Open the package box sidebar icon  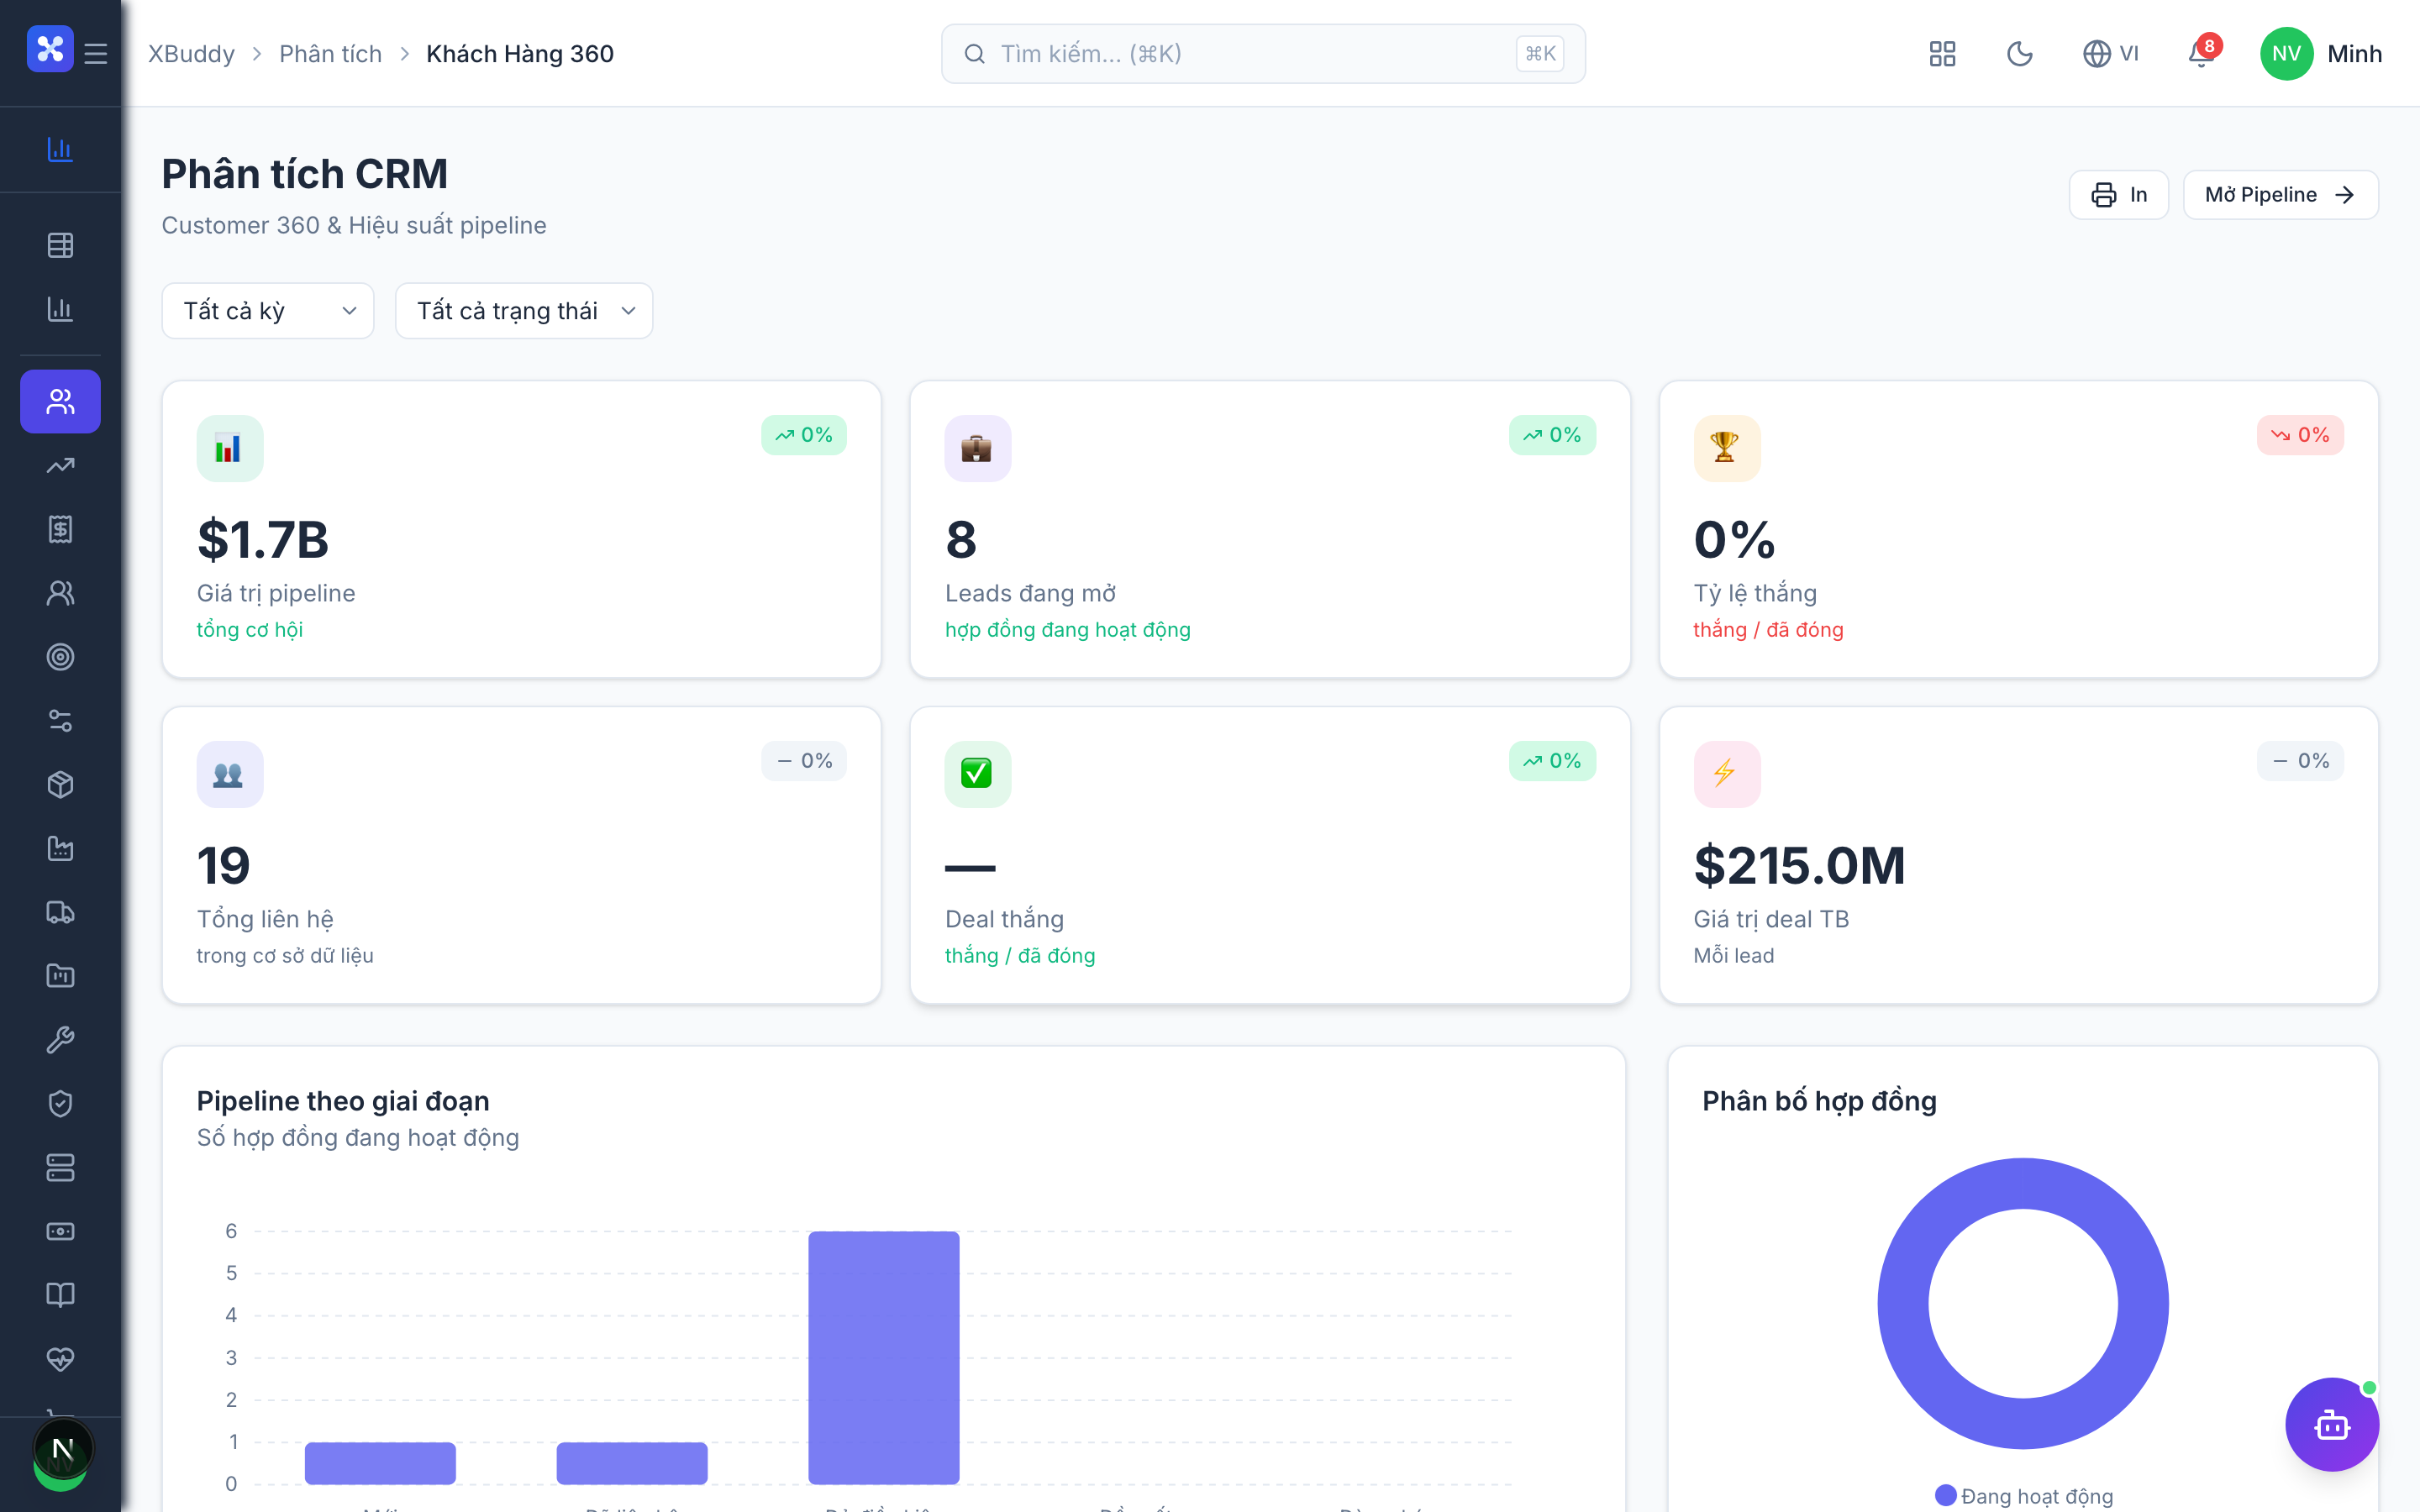click(60, 785)
